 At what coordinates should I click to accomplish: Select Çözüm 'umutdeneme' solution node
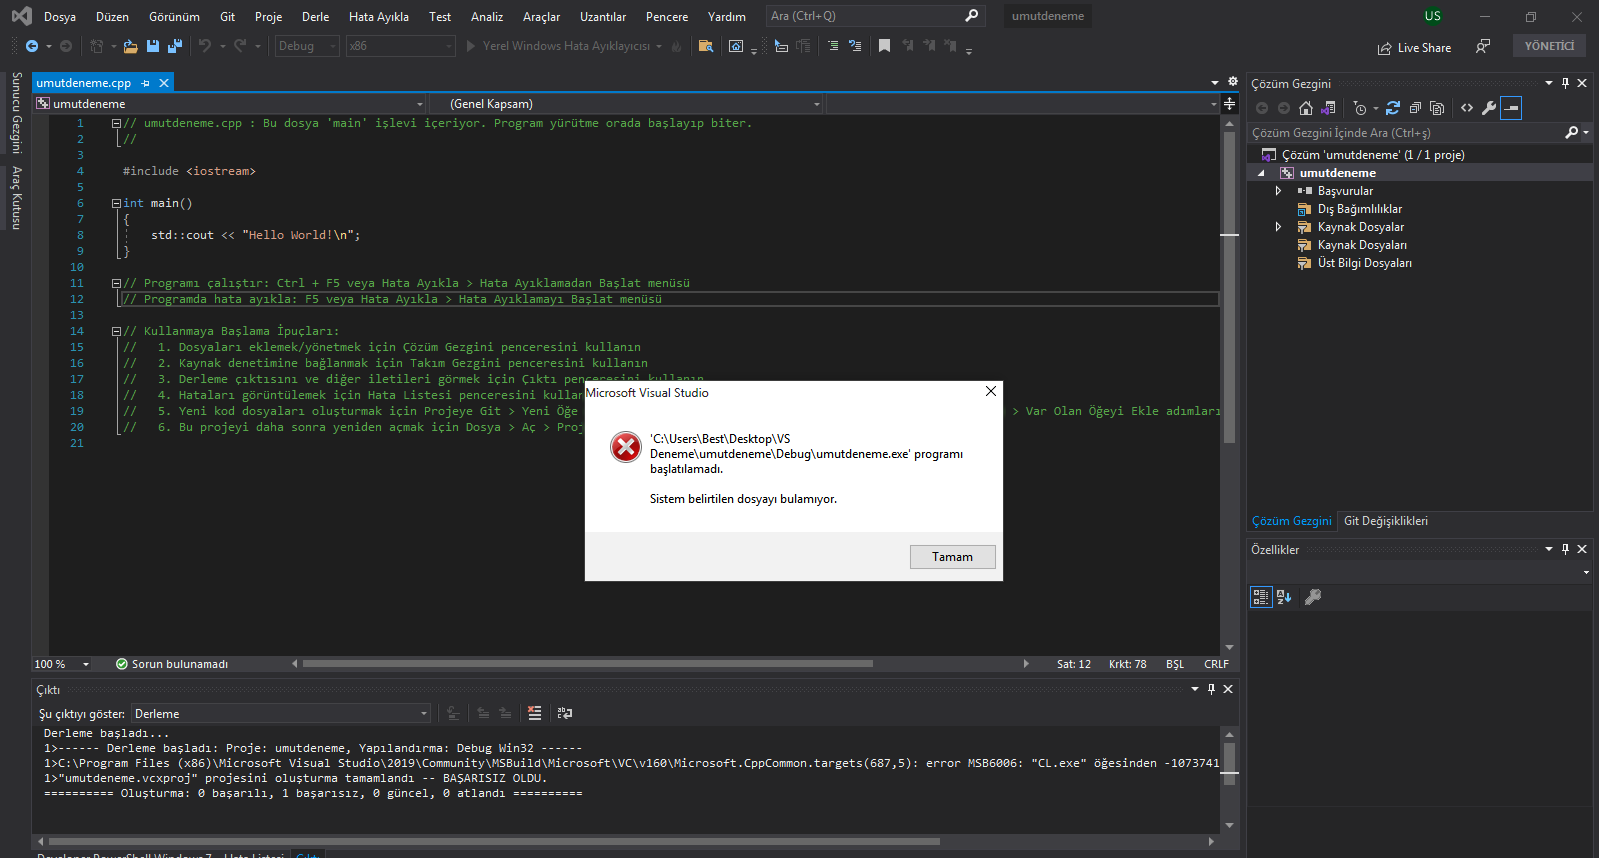pyautogui.click(x=1373, y=155)
